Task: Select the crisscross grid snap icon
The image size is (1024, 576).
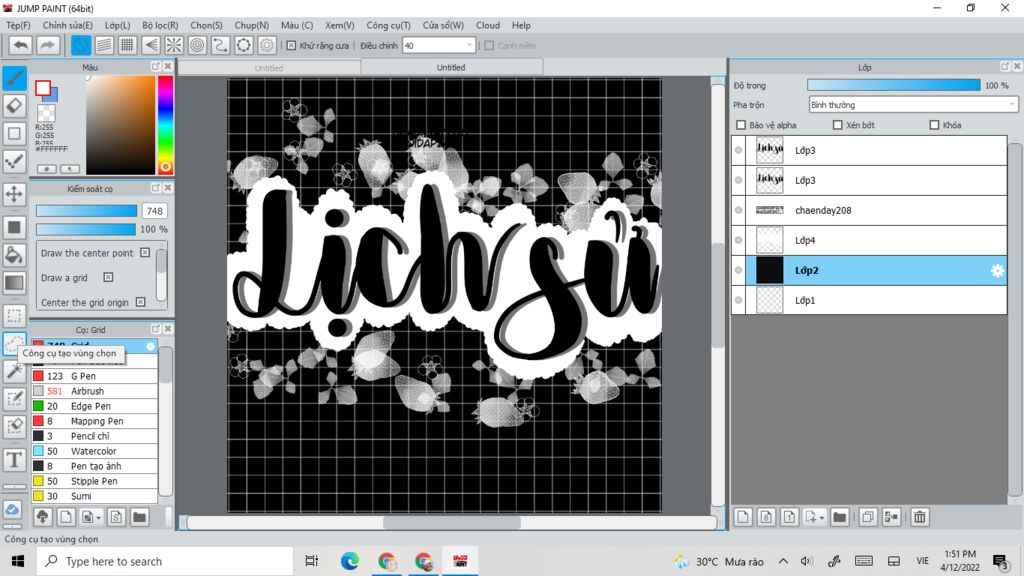Action: (127, 45)
